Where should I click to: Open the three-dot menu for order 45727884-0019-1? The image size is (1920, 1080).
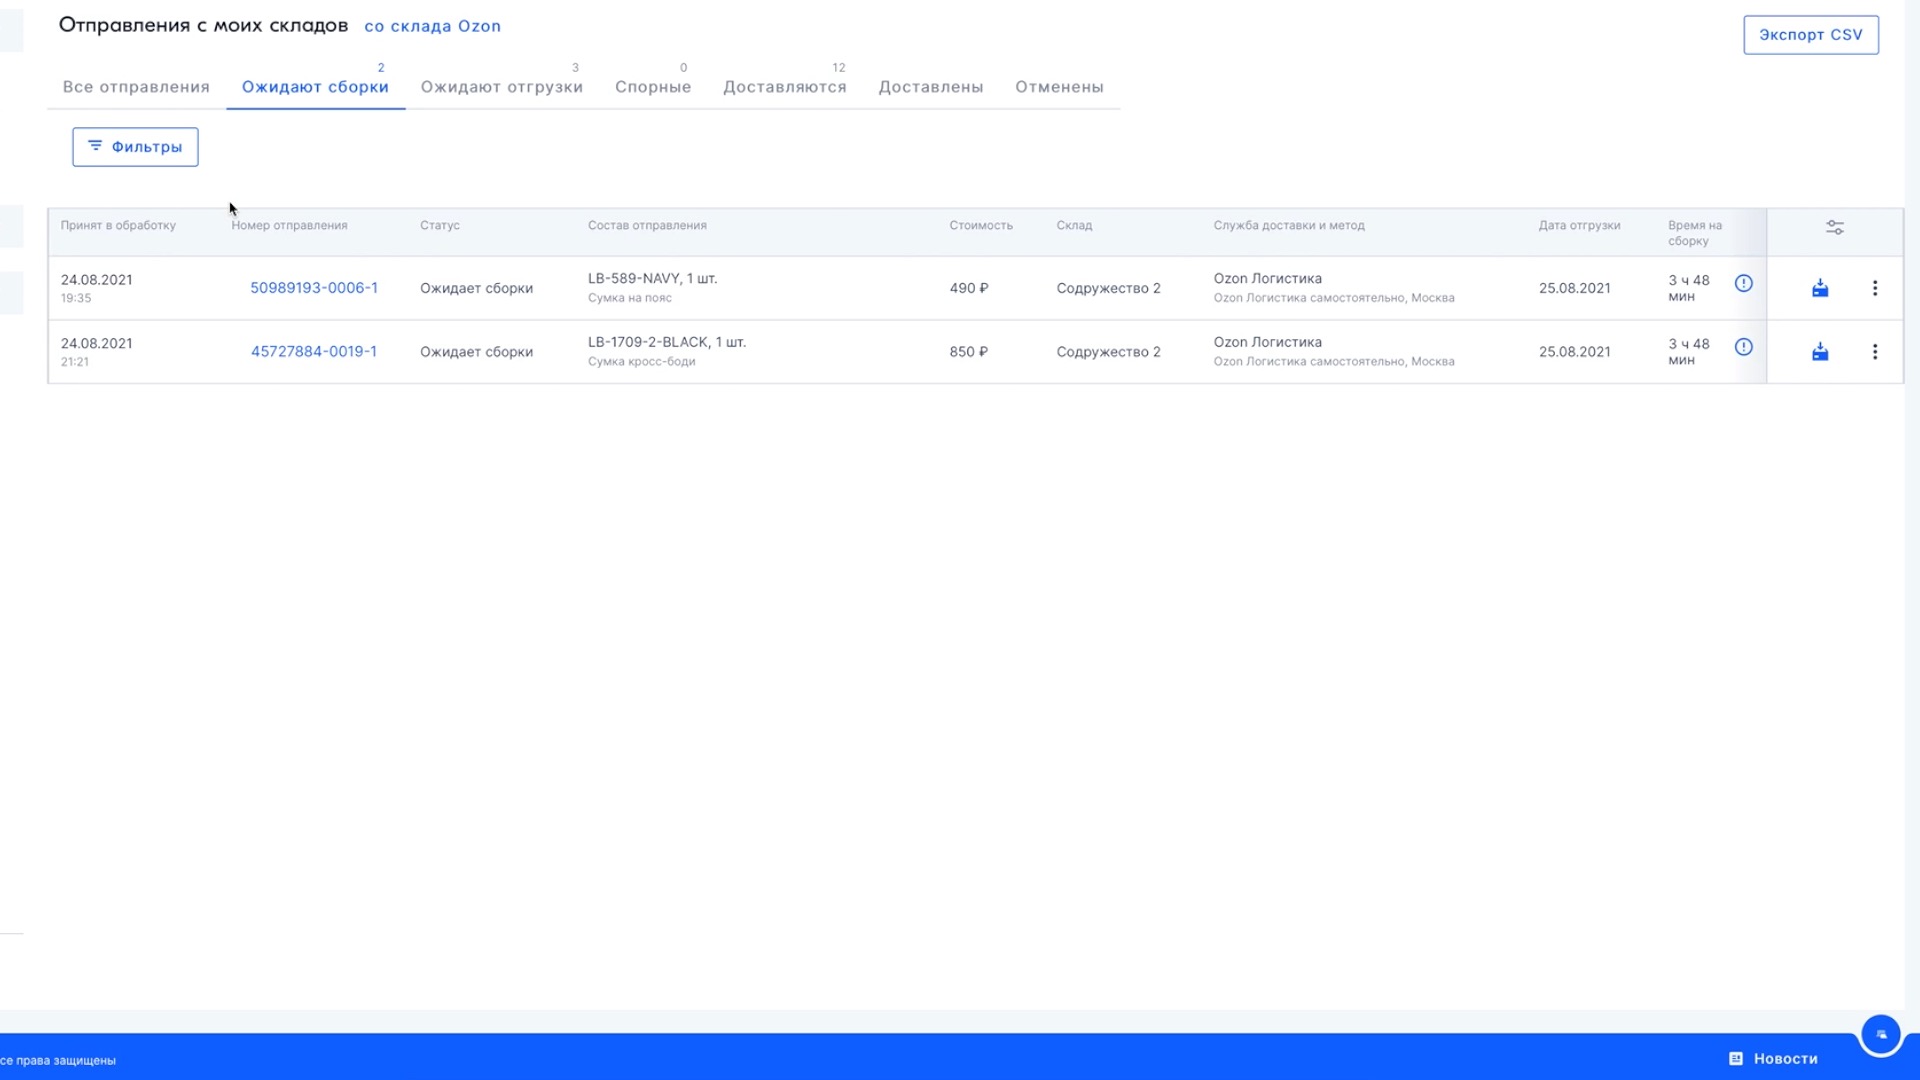tap(1875, 351)
